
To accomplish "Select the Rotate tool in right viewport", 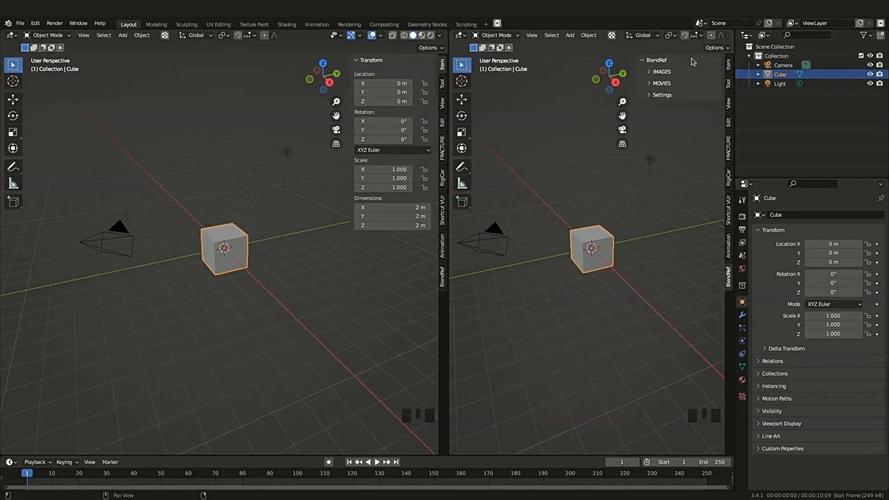I will (x=462, y=116).
